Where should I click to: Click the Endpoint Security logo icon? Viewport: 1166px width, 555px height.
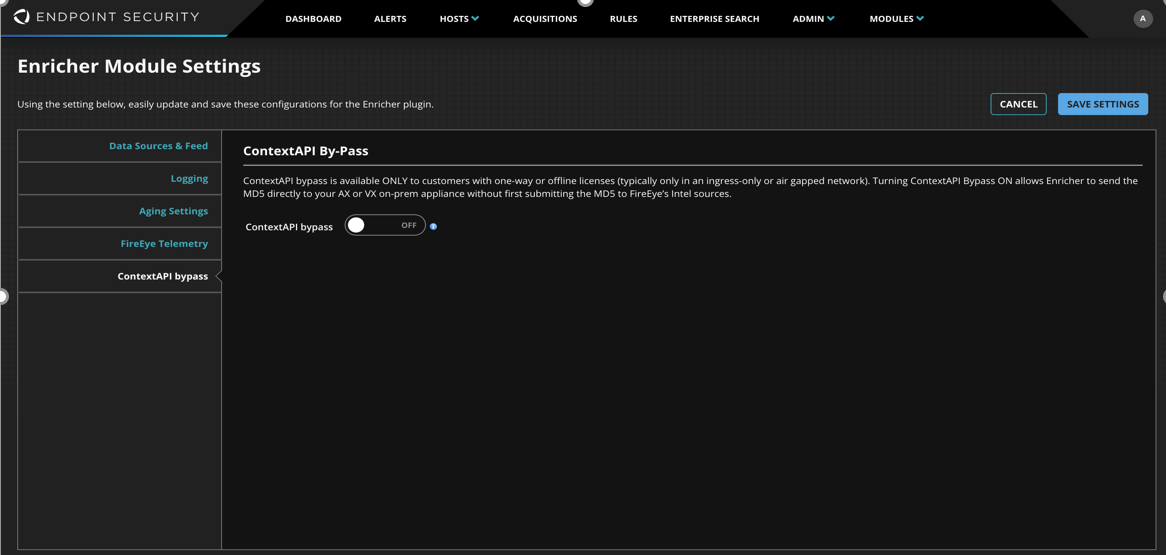coord(22,16)
